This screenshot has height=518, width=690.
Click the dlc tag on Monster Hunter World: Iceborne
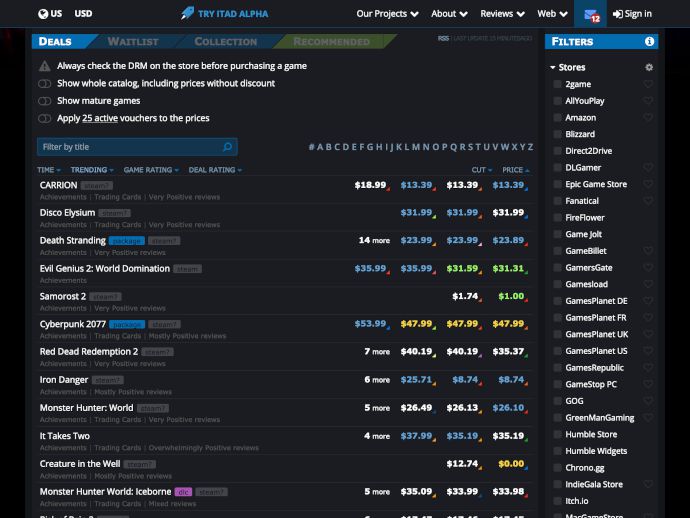[183, 492]
